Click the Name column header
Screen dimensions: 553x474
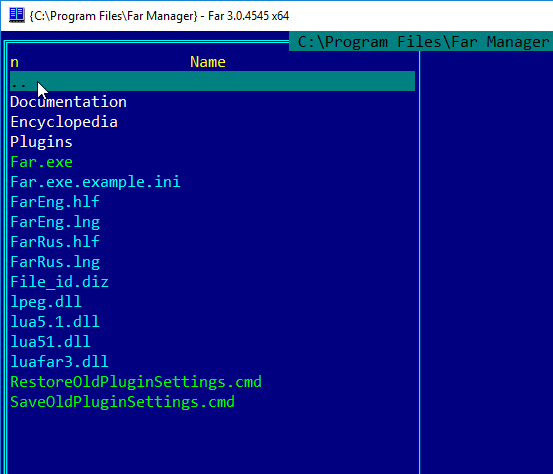point(208,62)
